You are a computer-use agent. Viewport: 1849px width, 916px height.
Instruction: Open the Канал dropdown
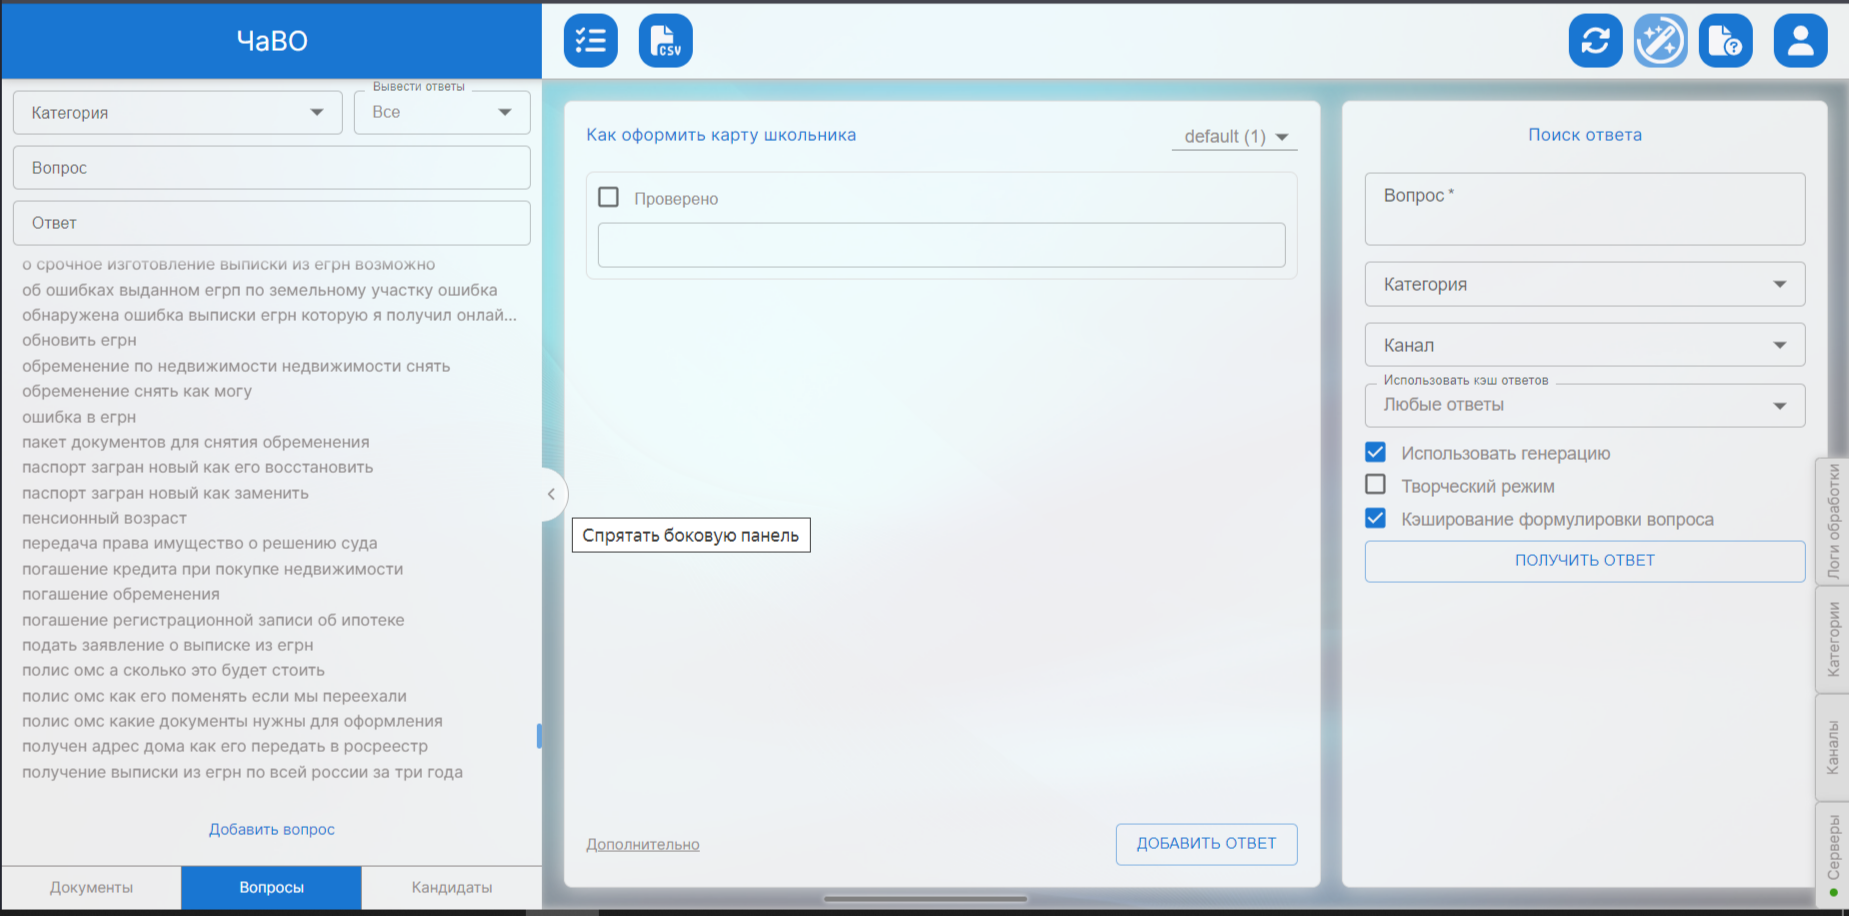pyautogui.click(x=1584, y=345)
